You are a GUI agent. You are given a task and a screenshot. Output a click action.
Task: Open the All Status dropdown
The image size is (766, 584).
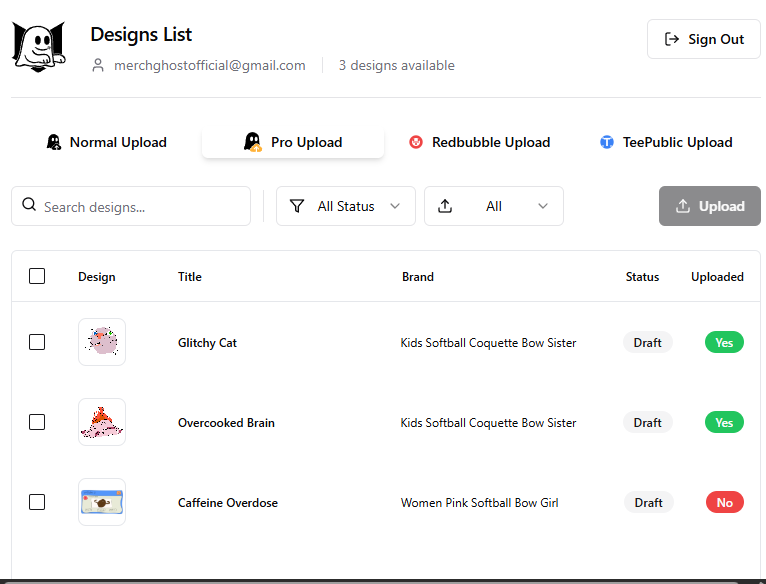pyautogui.click(x=346, y=206)
